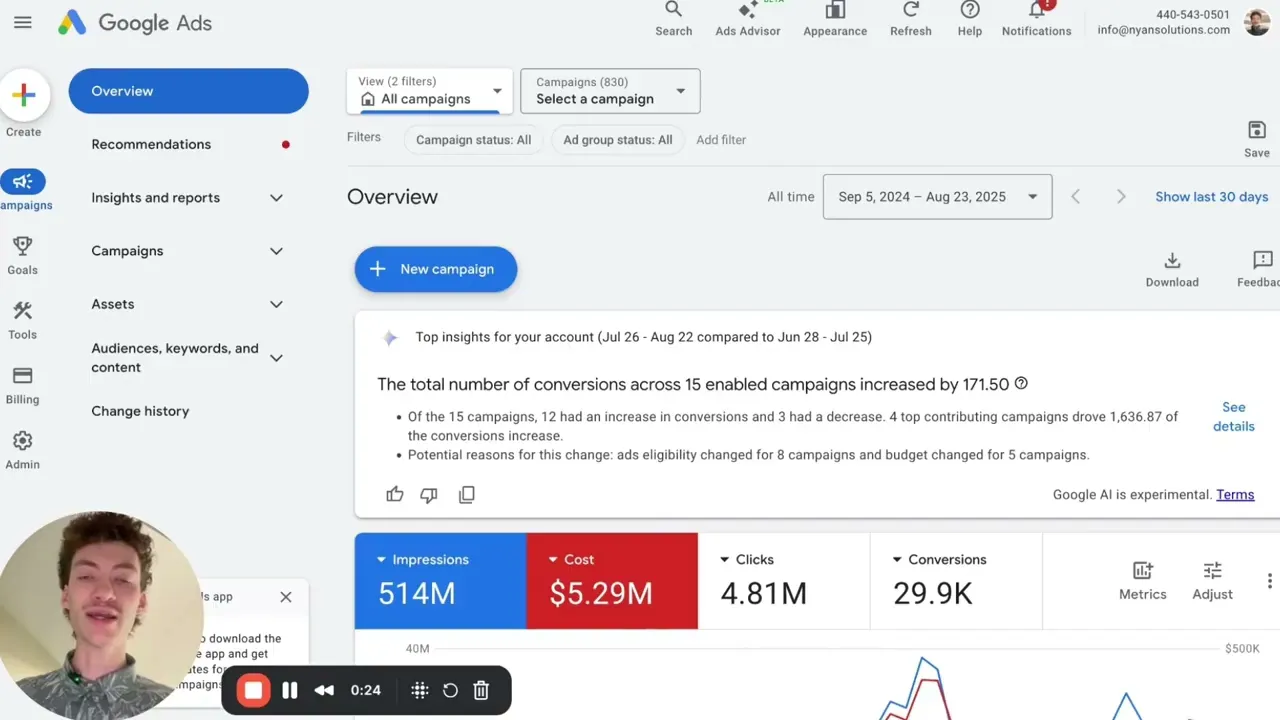Go to previous date range
1280x720 pixels.
pyautogui.click(x=1076, y=197)
